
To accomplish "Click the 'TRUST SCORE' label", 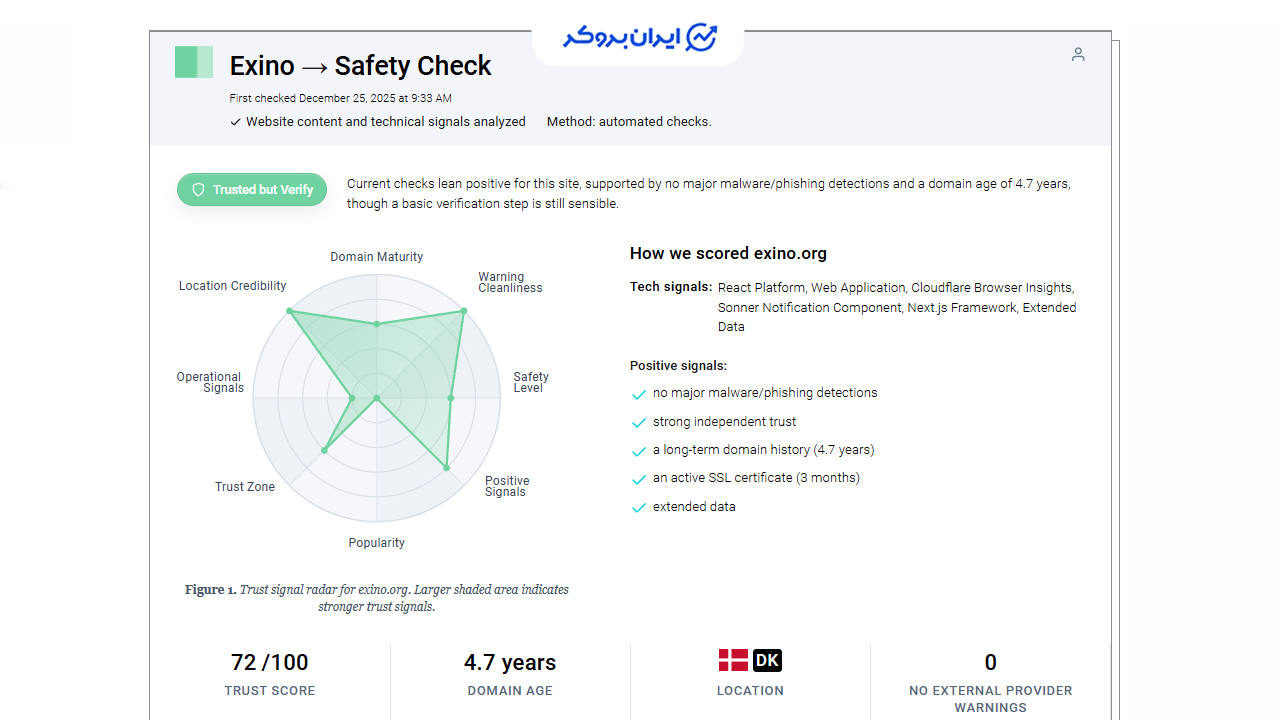I will (270, 691).
